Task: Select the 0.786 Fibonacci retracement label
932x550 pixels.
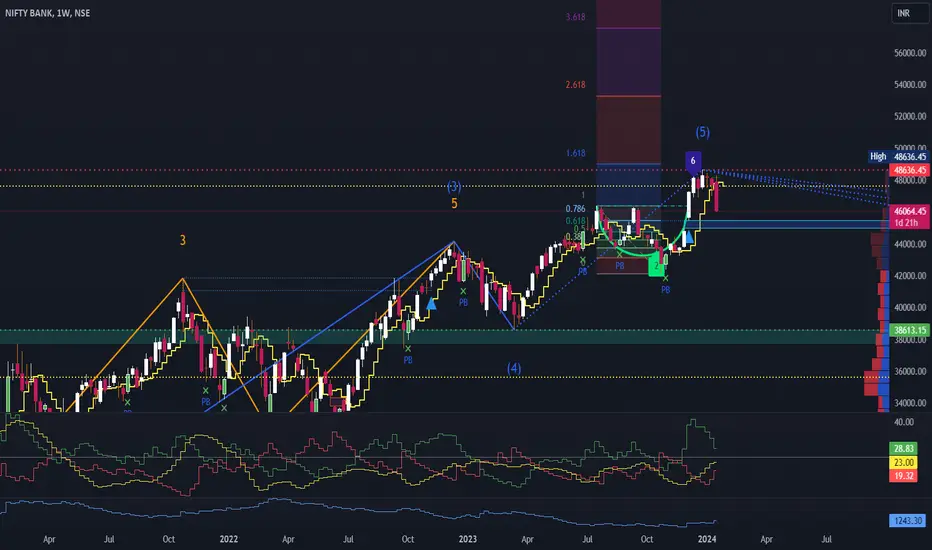Action: coord(575,209)
